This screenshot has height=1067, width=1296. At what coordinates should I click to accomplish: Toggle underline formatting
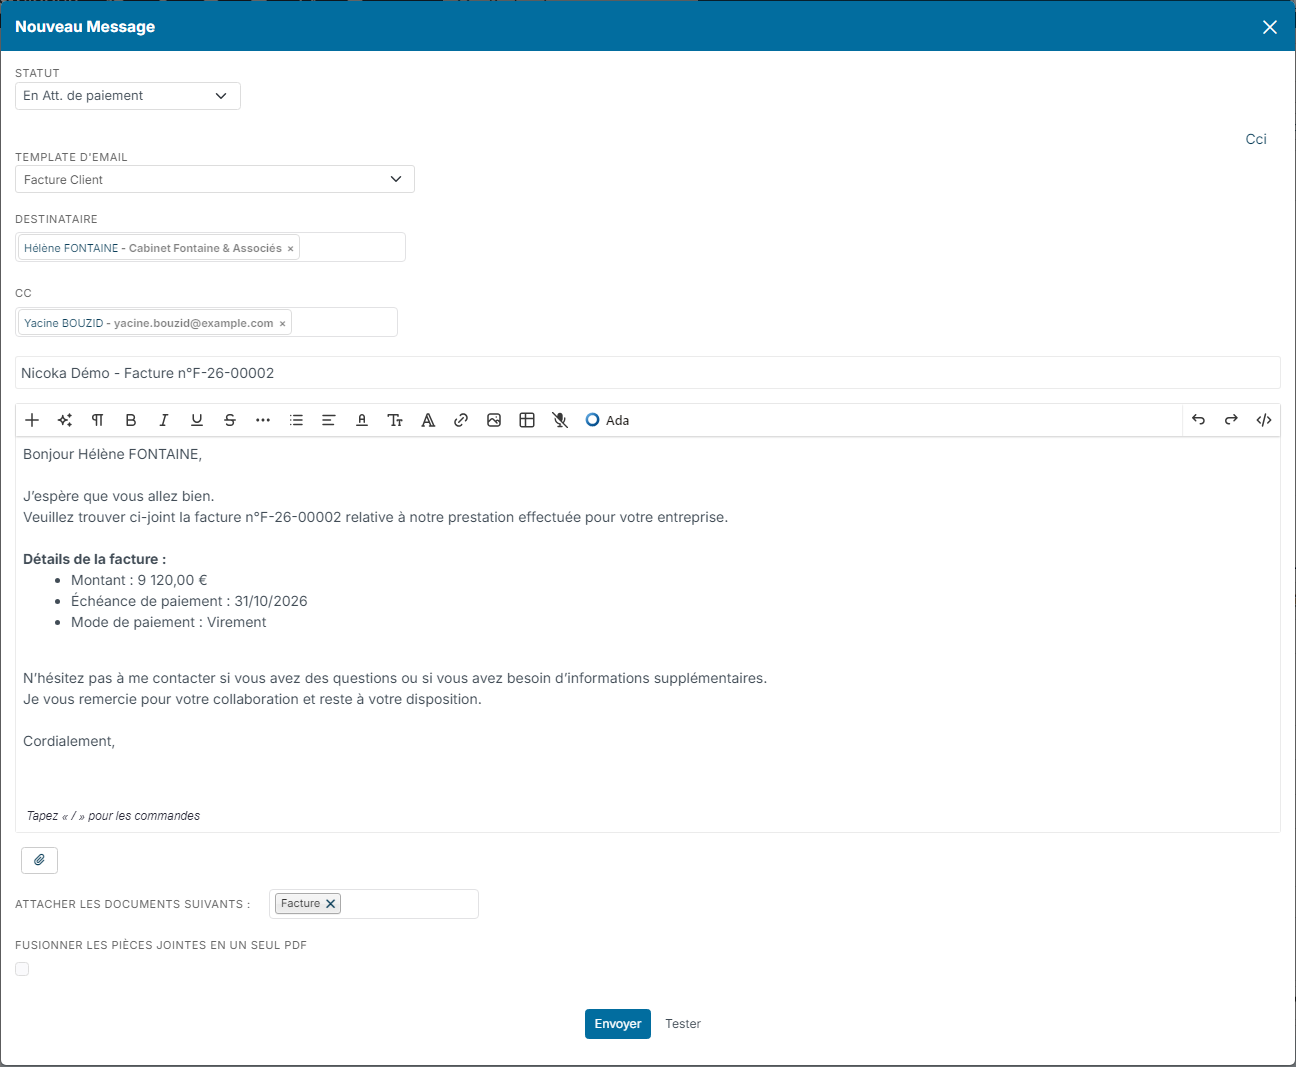[x=197, y=420]
